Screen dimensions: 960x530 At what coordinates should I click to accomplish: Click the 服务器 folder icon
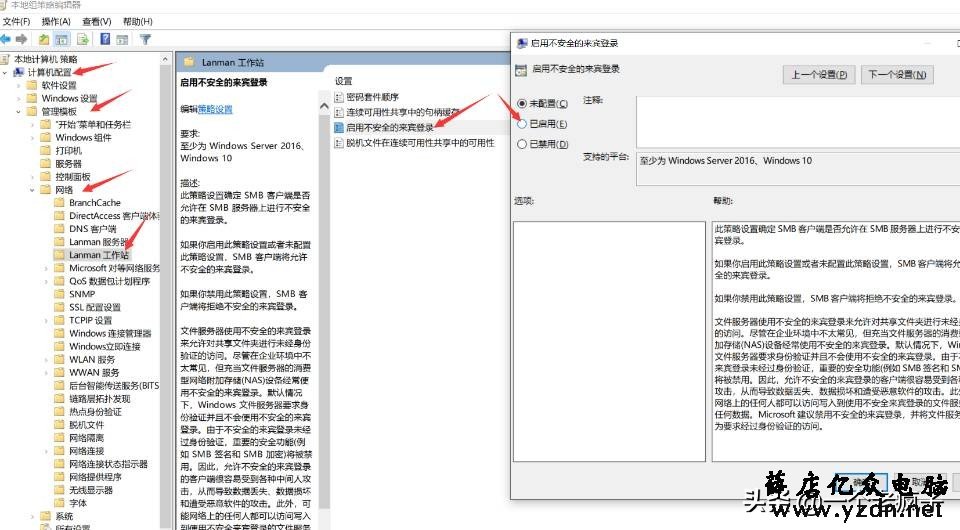46,163
